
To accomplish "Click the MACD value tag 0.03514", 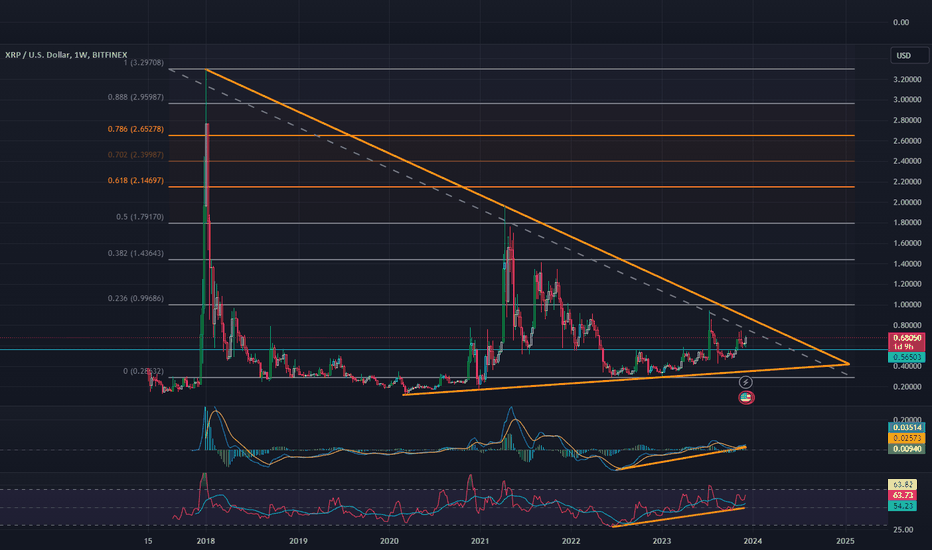I will tap(906, 427).
